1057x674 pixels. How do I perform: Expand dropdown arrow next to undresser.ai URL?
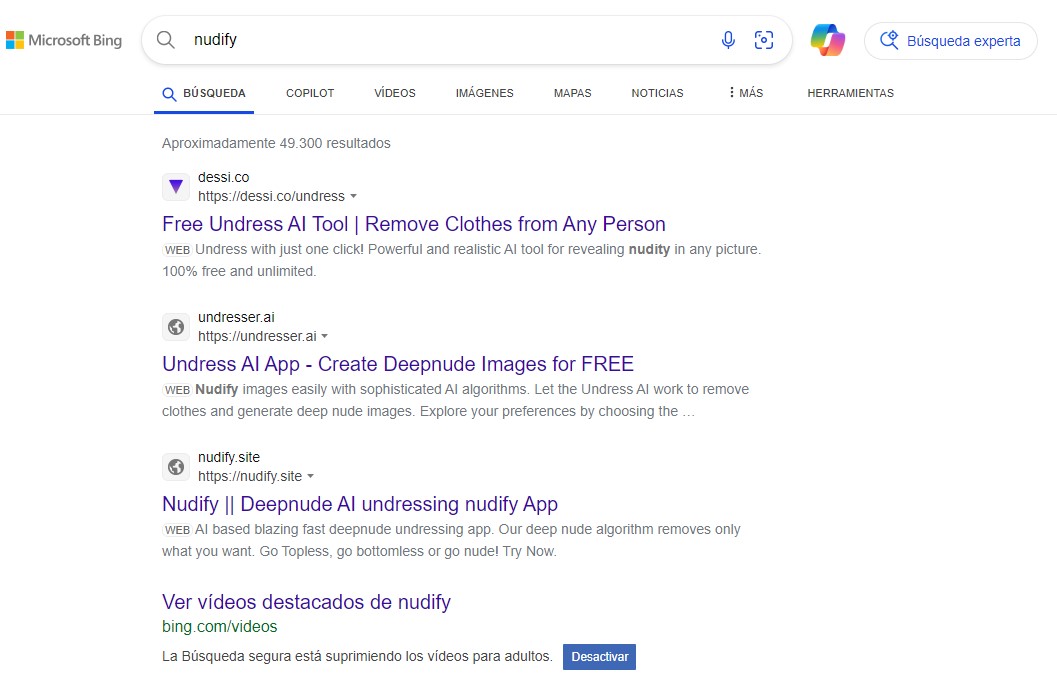pos(324,336)
